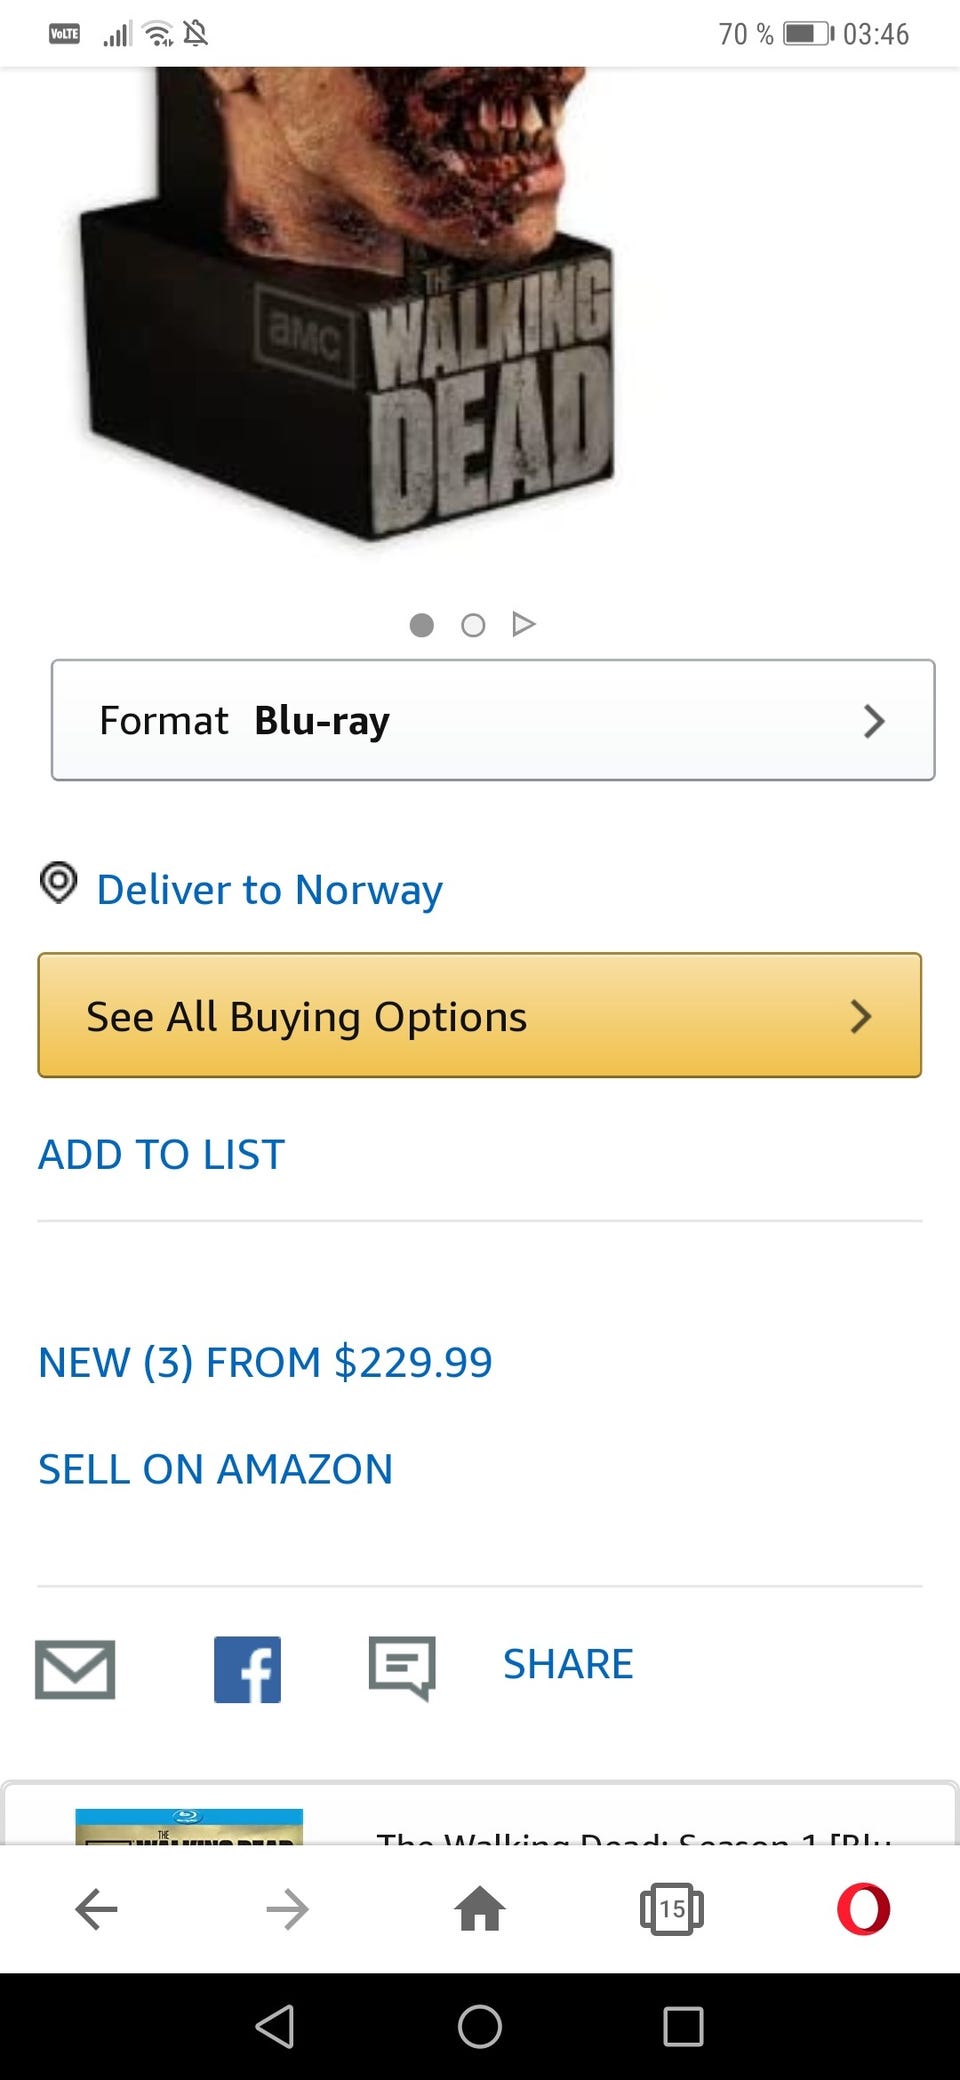
Task: Click ADD TO LIST
Action: pyautogui.click(x=161, y=1154)
